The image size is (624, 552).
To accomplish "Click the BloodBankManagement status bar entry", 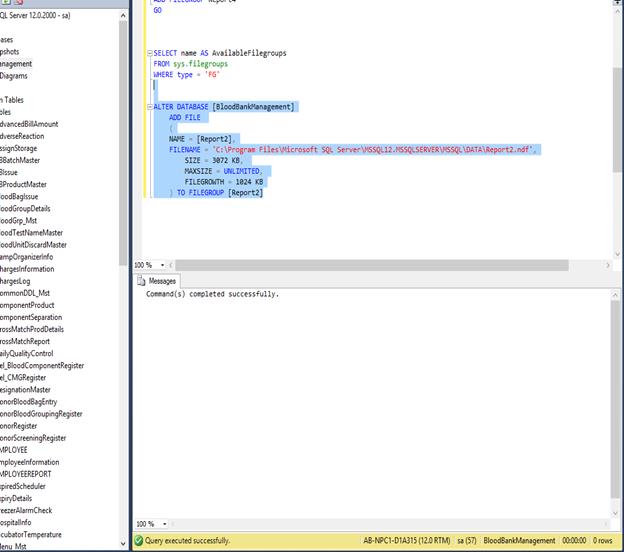I will click(519, 540).
